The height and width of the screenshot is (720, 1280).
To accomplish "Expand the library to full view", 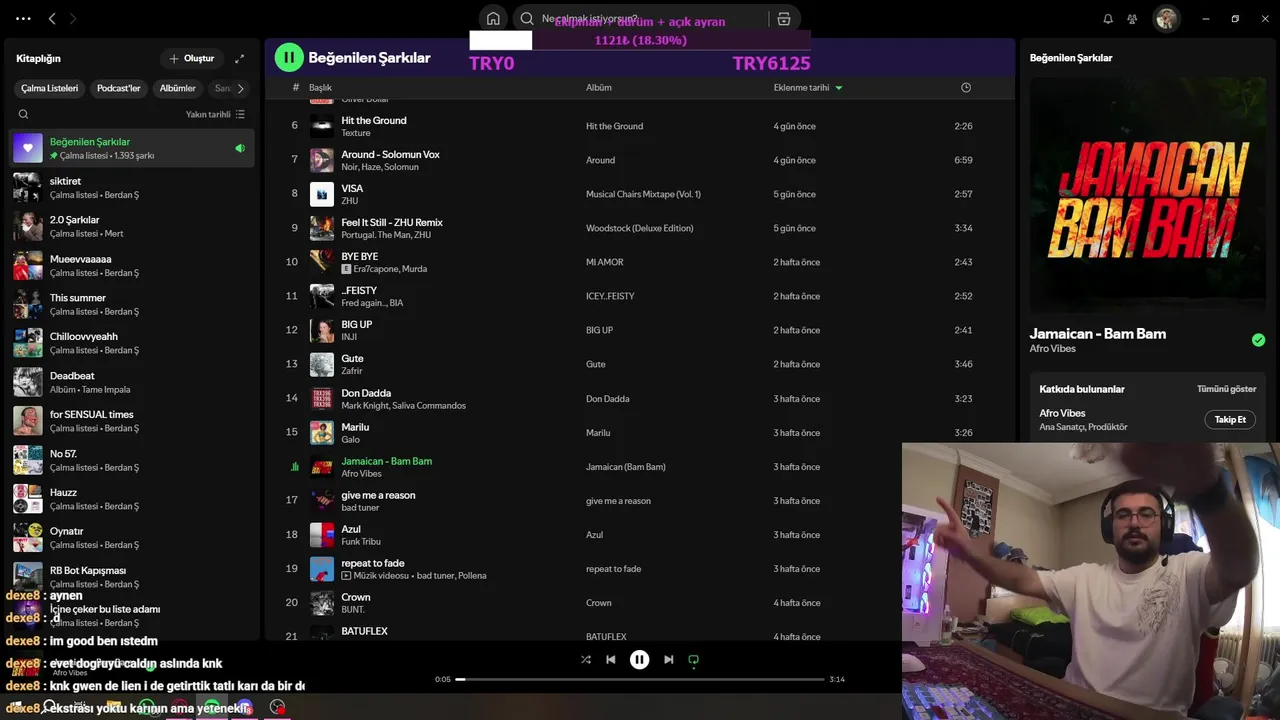I will pyautogui.click(x=239, y=59).
